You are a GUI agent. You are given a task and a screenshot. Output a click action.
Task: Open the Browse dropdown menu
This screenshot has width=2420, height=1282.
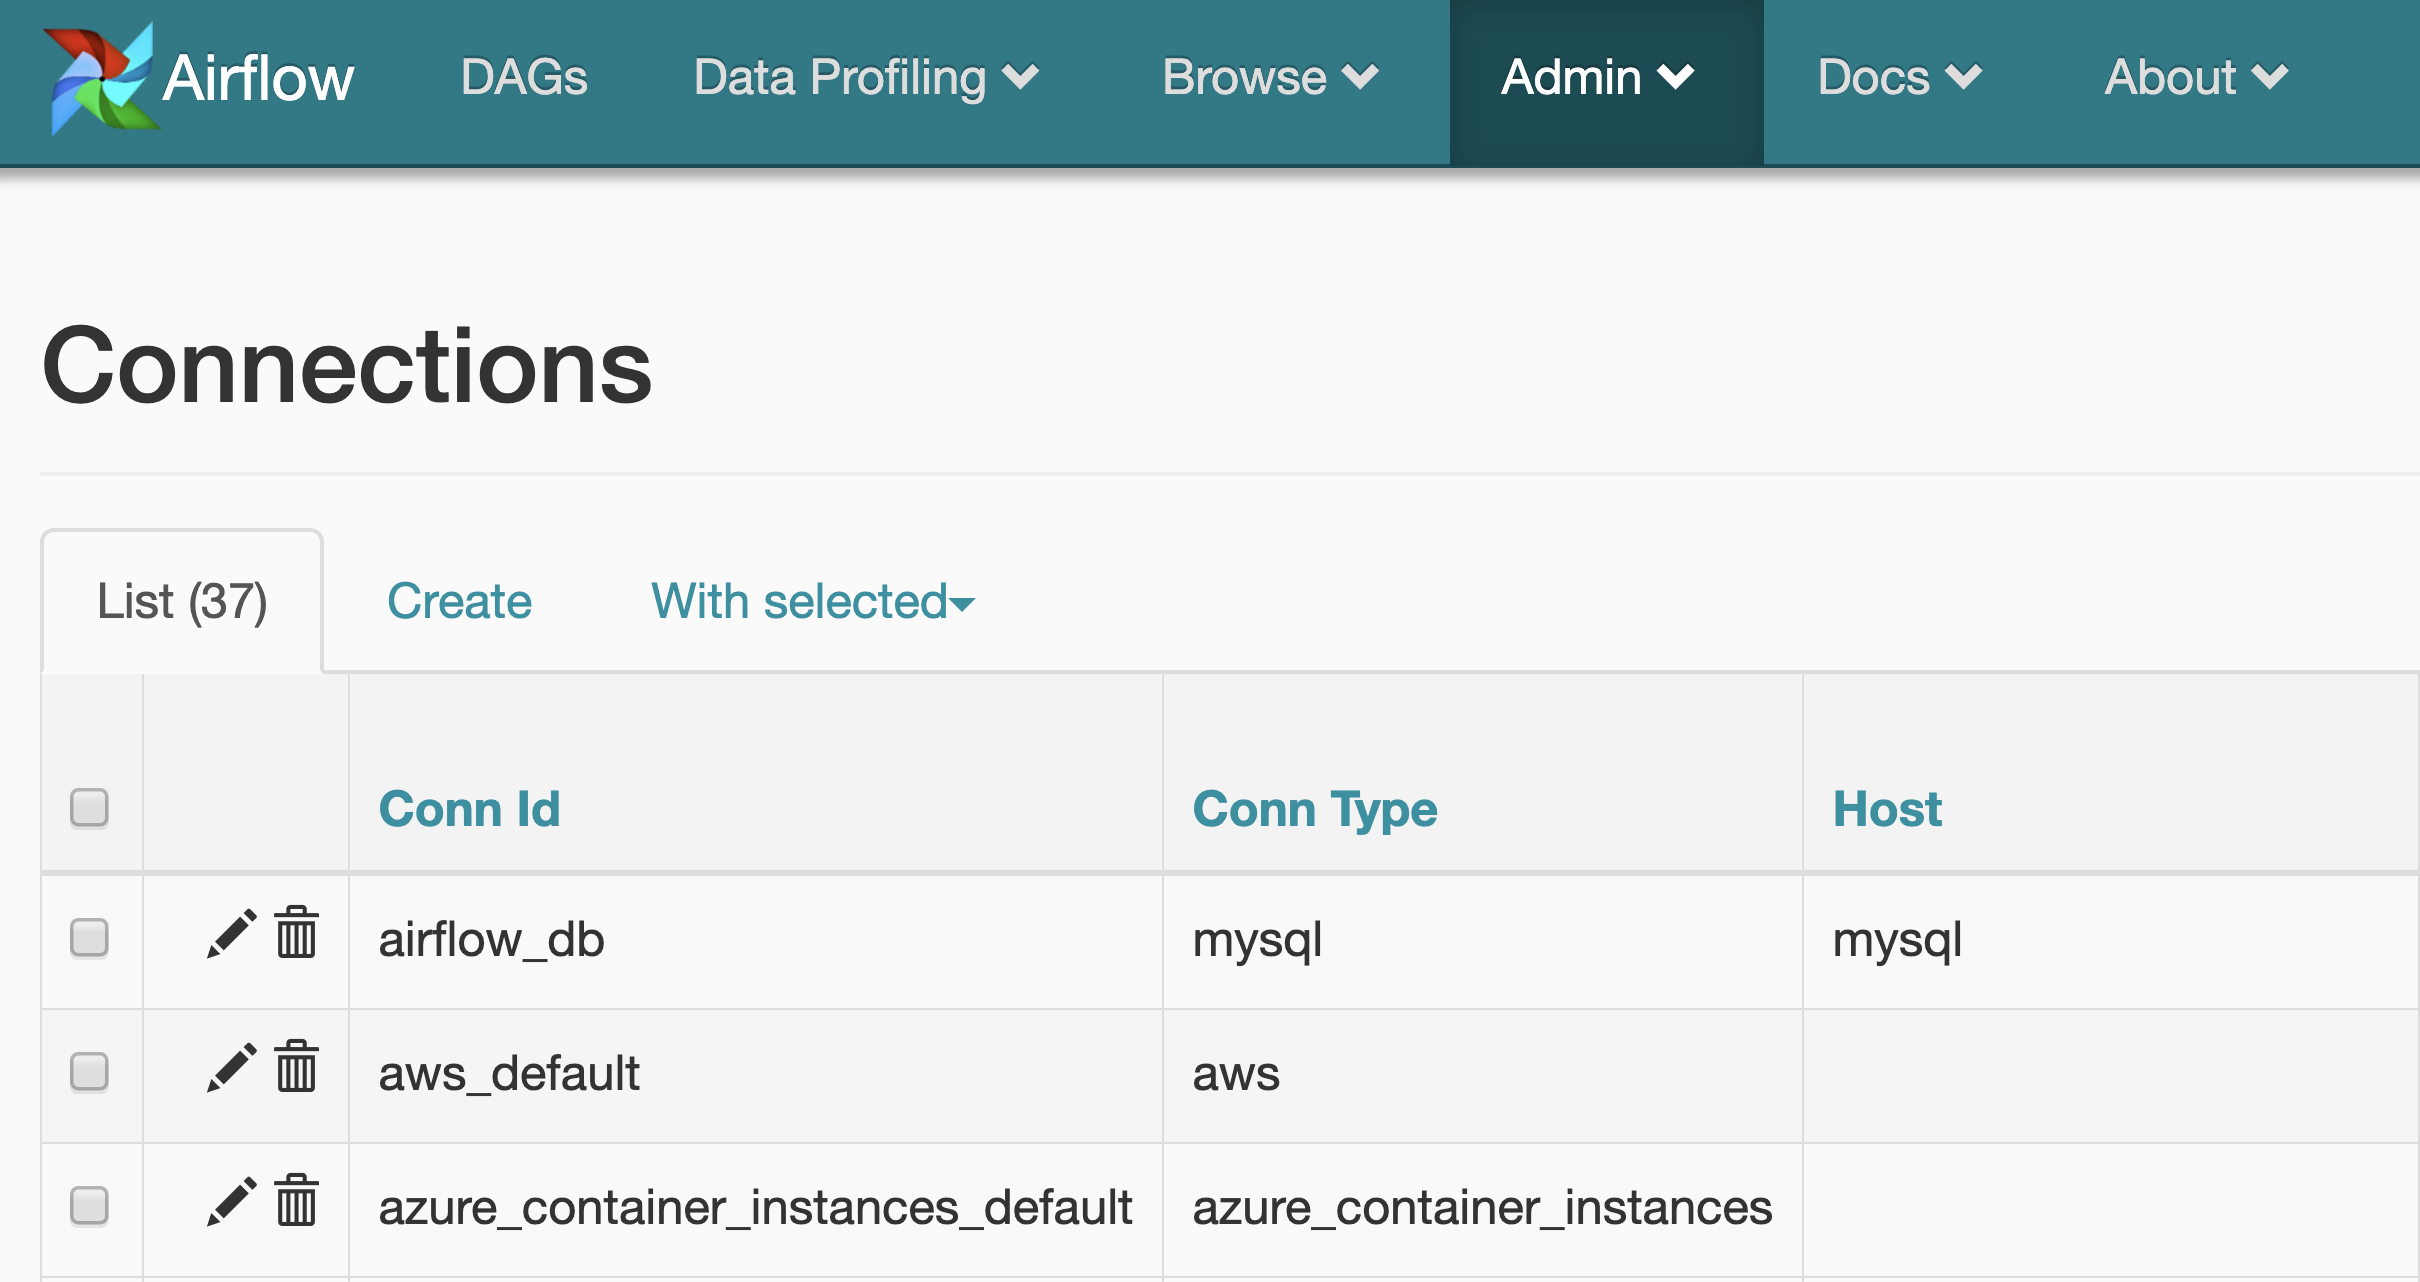(x=1270, y=78)
